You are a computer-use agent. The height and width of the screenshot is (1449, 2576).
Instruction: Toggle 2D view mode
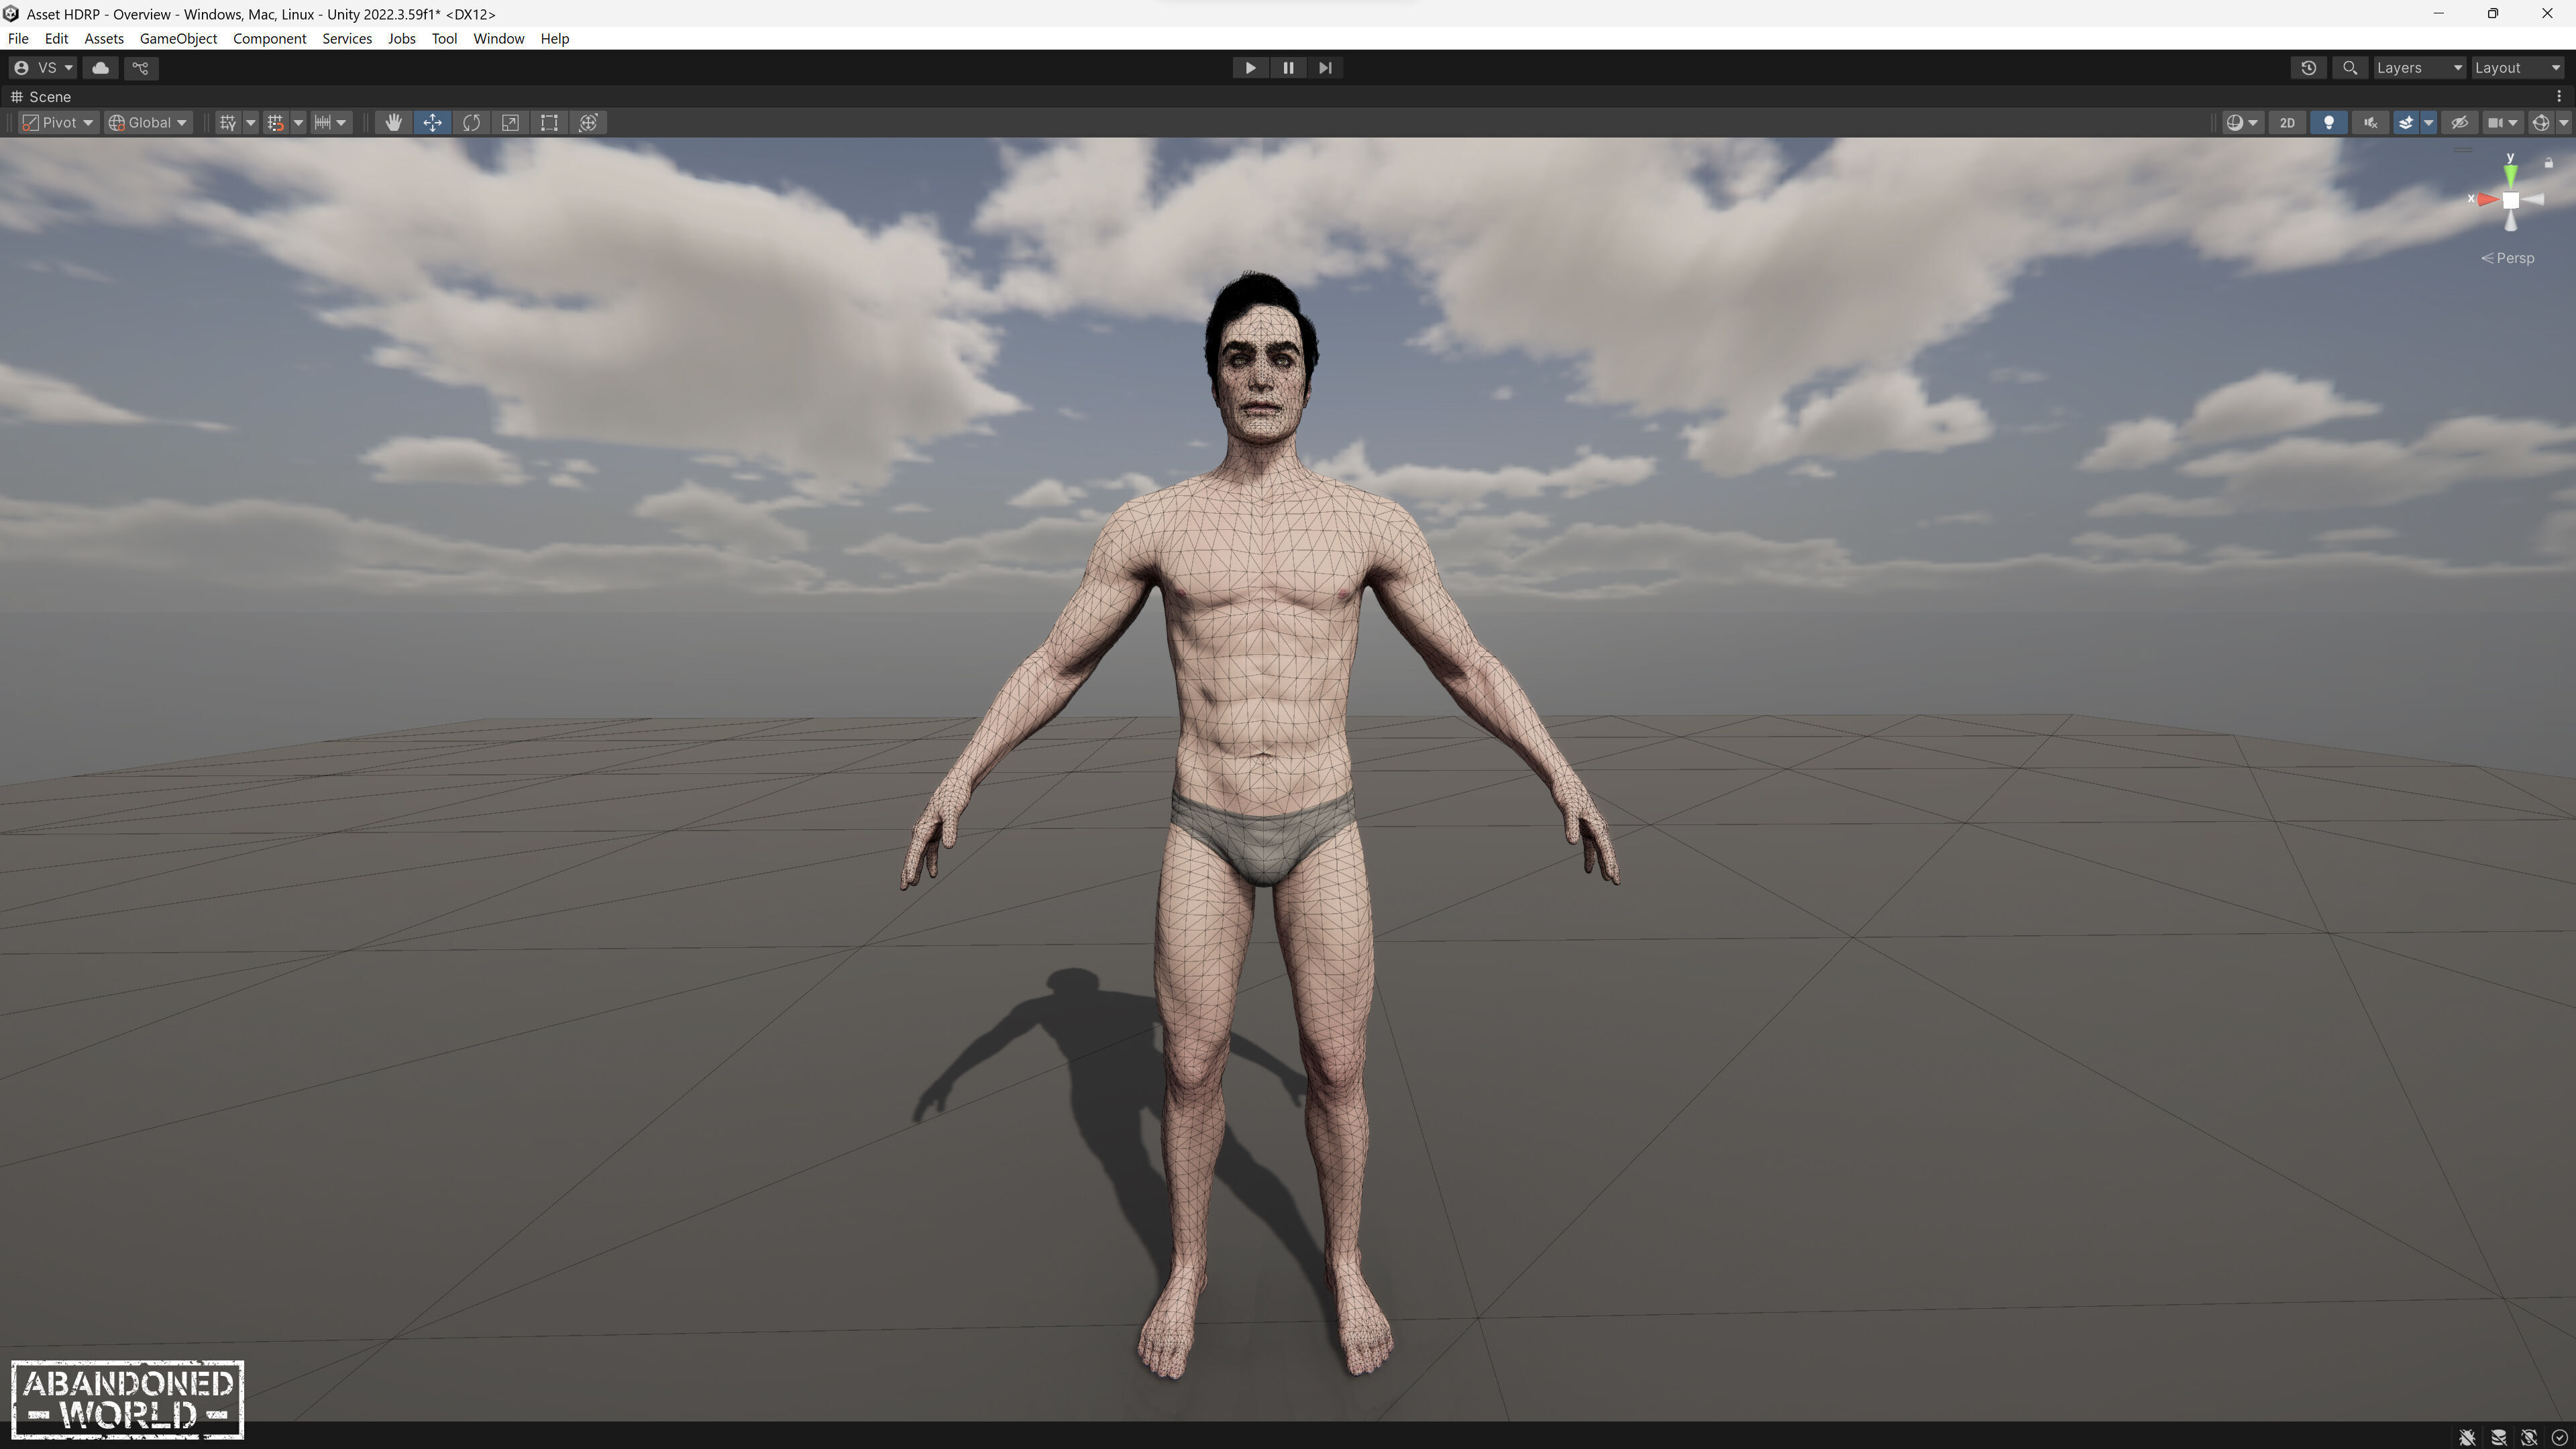pyautogui.click(x=2287, y=122)
